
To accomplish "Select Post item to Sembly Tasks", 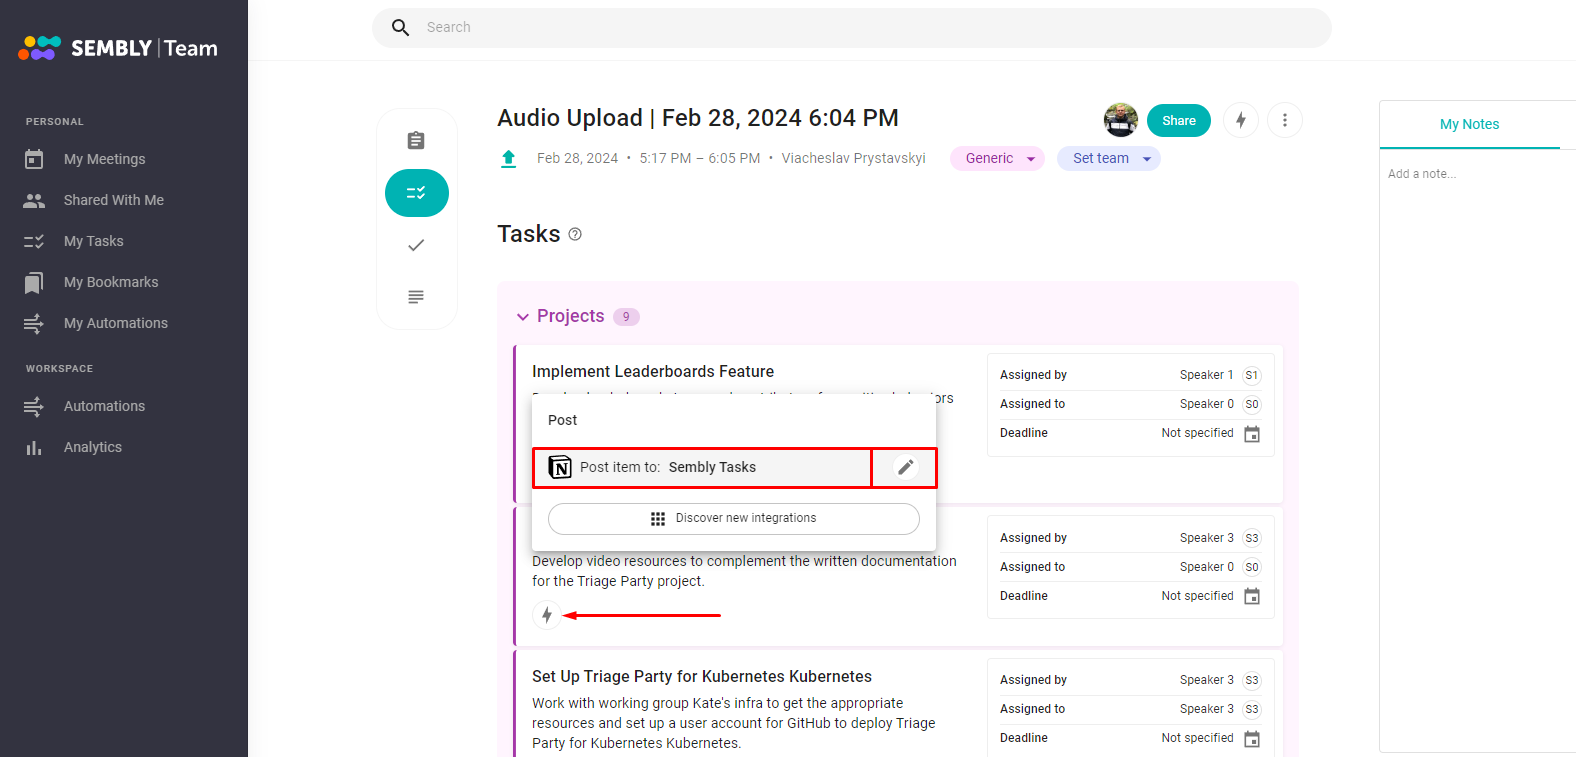I will coord(702,467).
